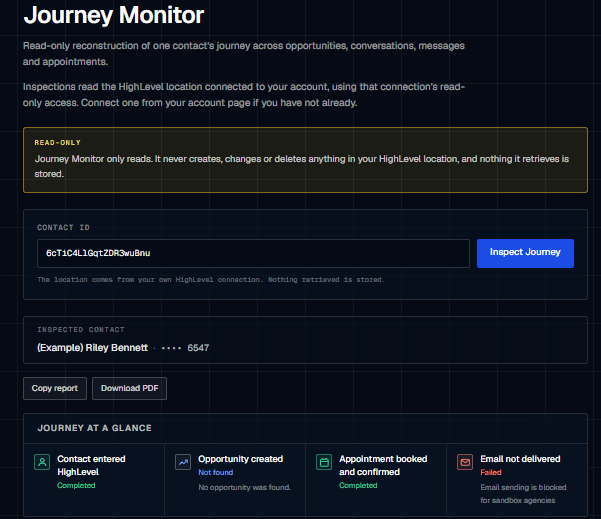The image size is (601, 519).
Task: Click the CONTACT ID label
Action: (63, 227)
